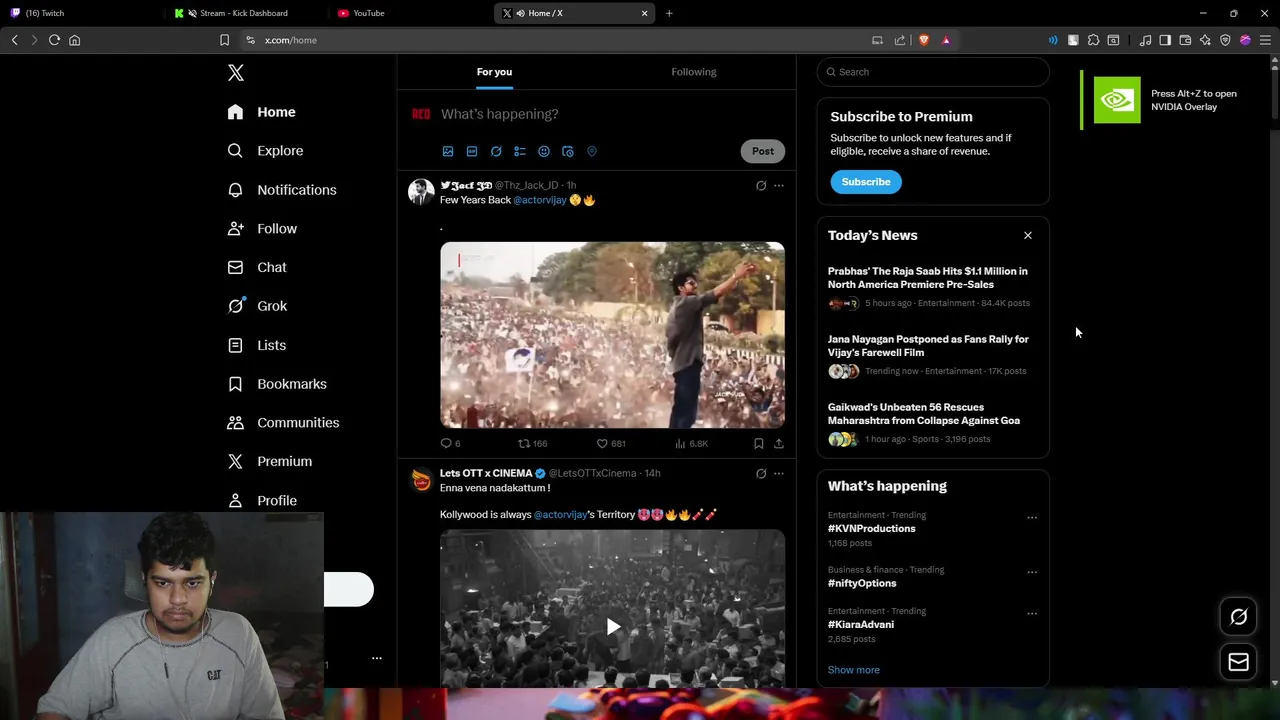Click the Post button
The height and width of the screenshot is (720, 1280).
[763, 151]
